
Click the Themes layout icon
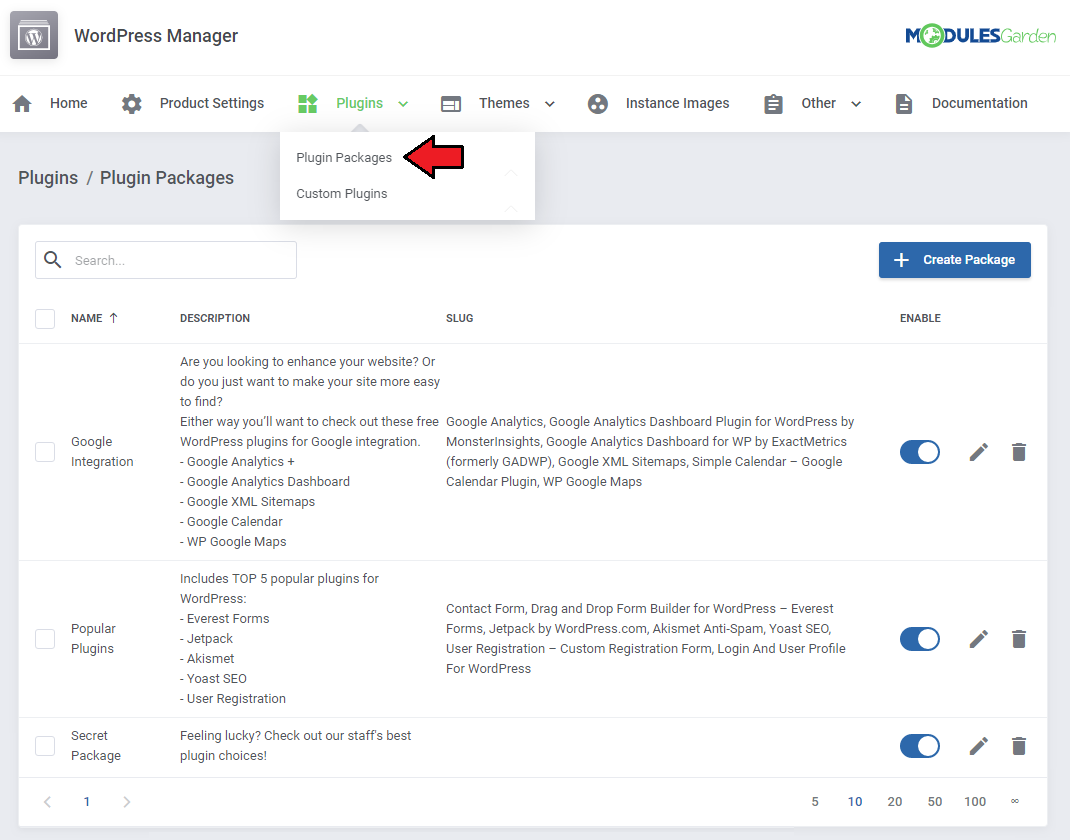(x=451, y=104)
